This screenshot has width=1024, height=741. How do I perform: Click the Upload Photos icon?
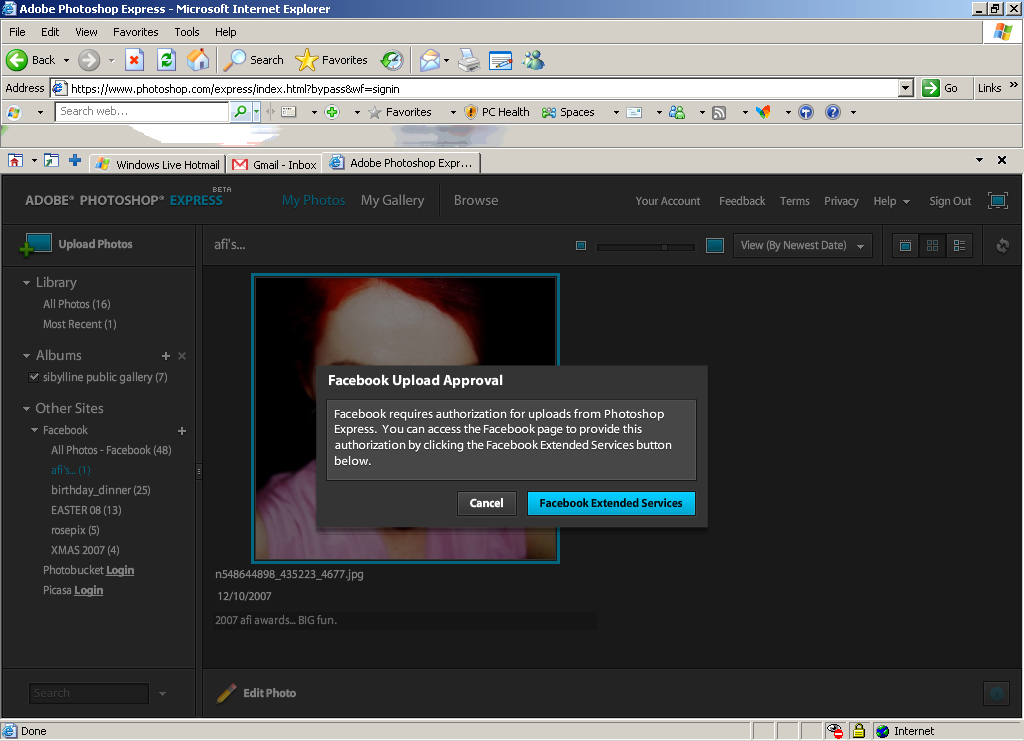tap(36, 244)
